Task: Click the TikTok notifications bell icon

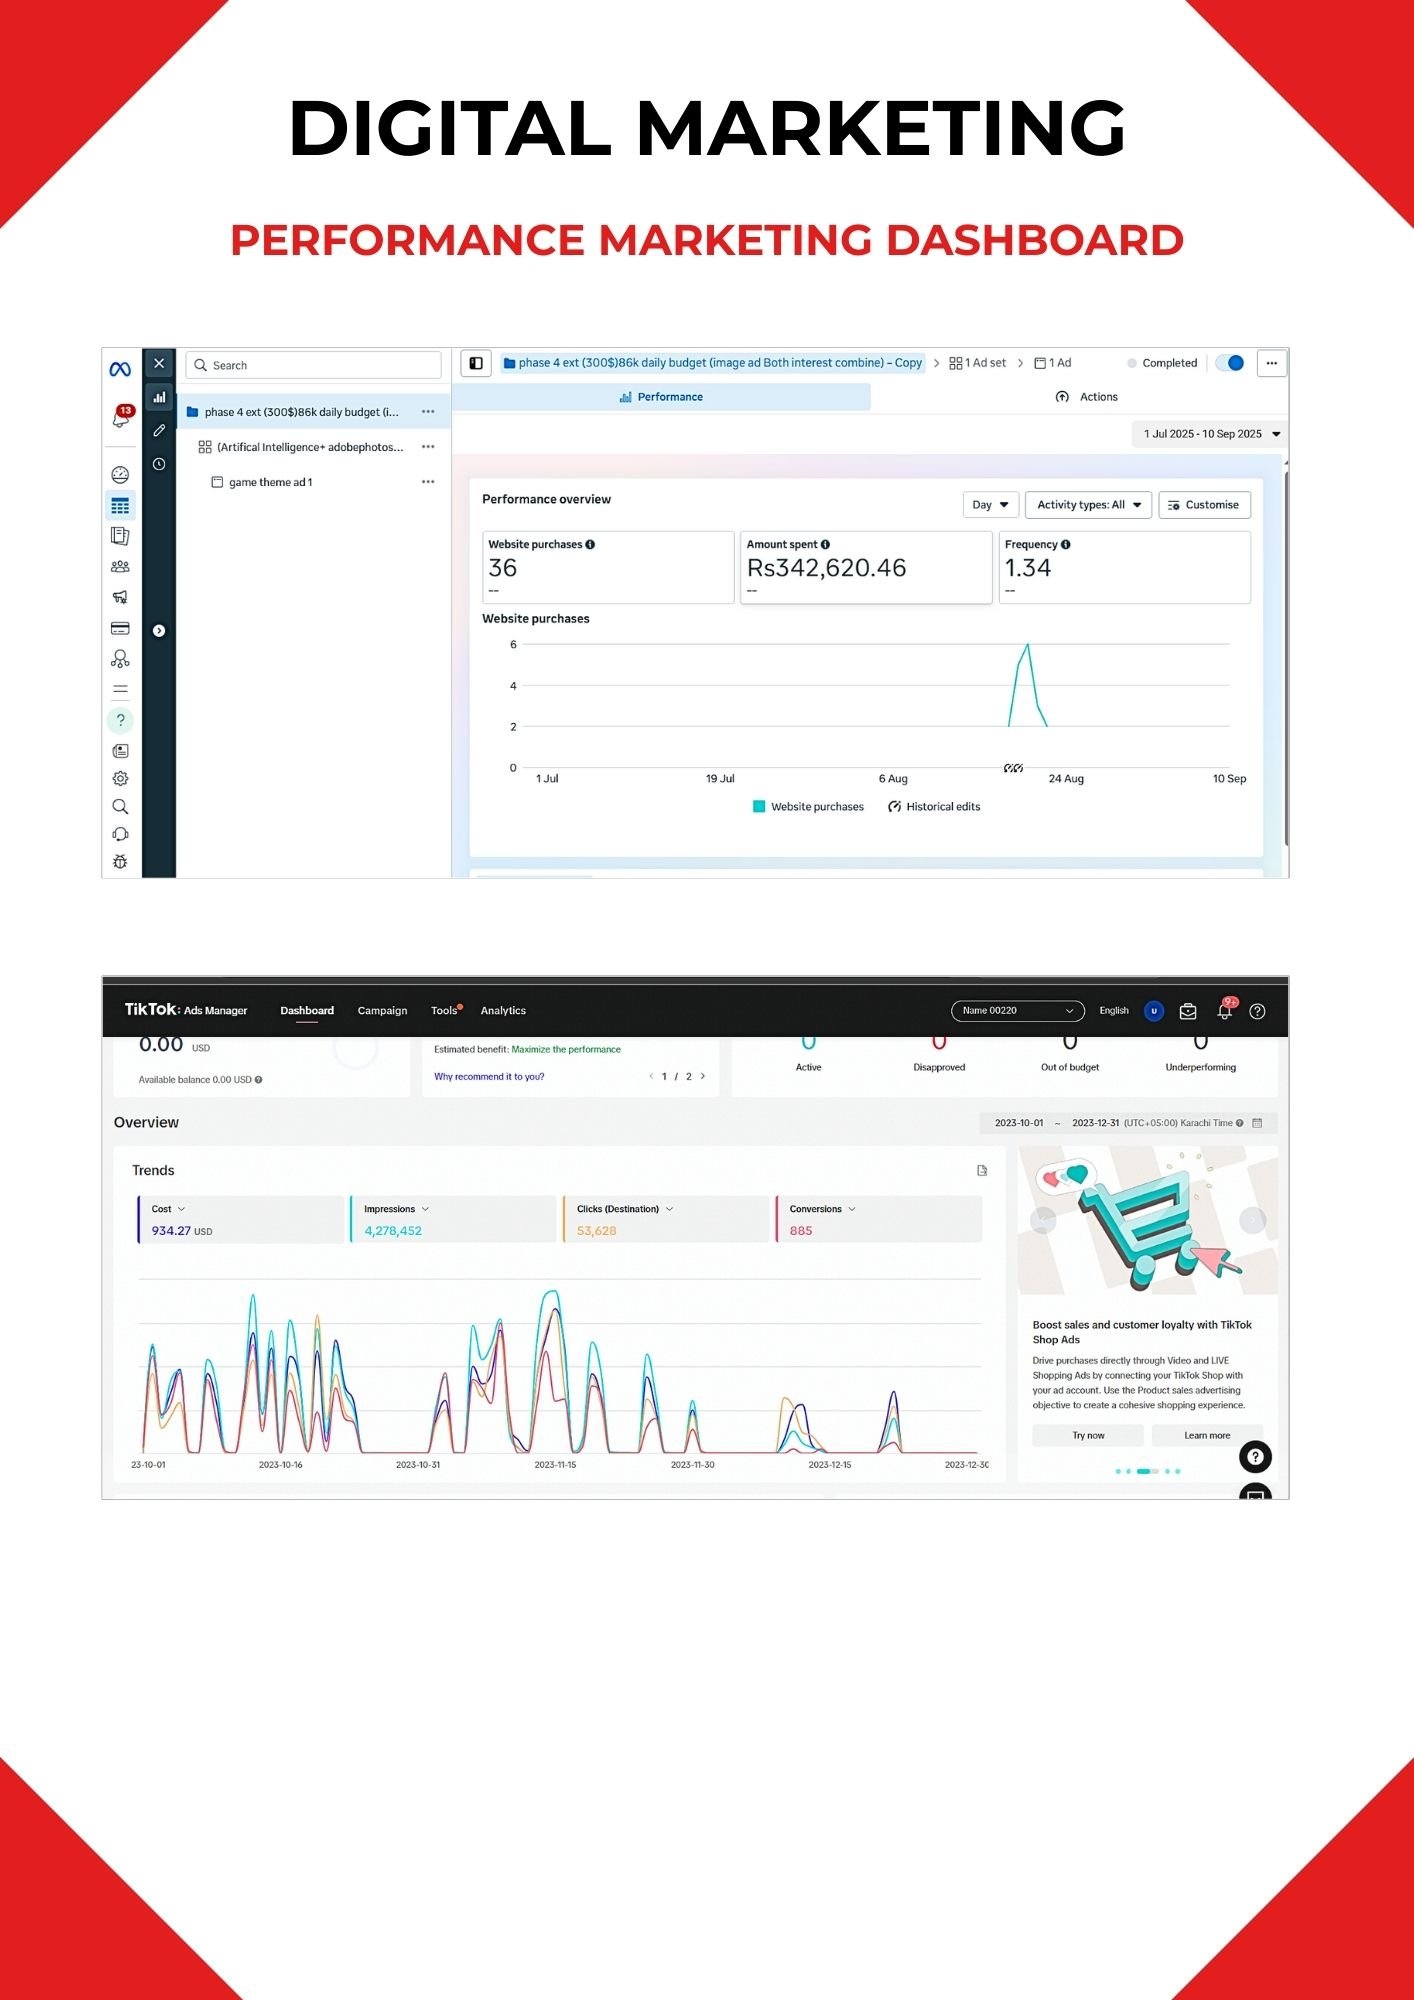Action: pos(1224,1011)
